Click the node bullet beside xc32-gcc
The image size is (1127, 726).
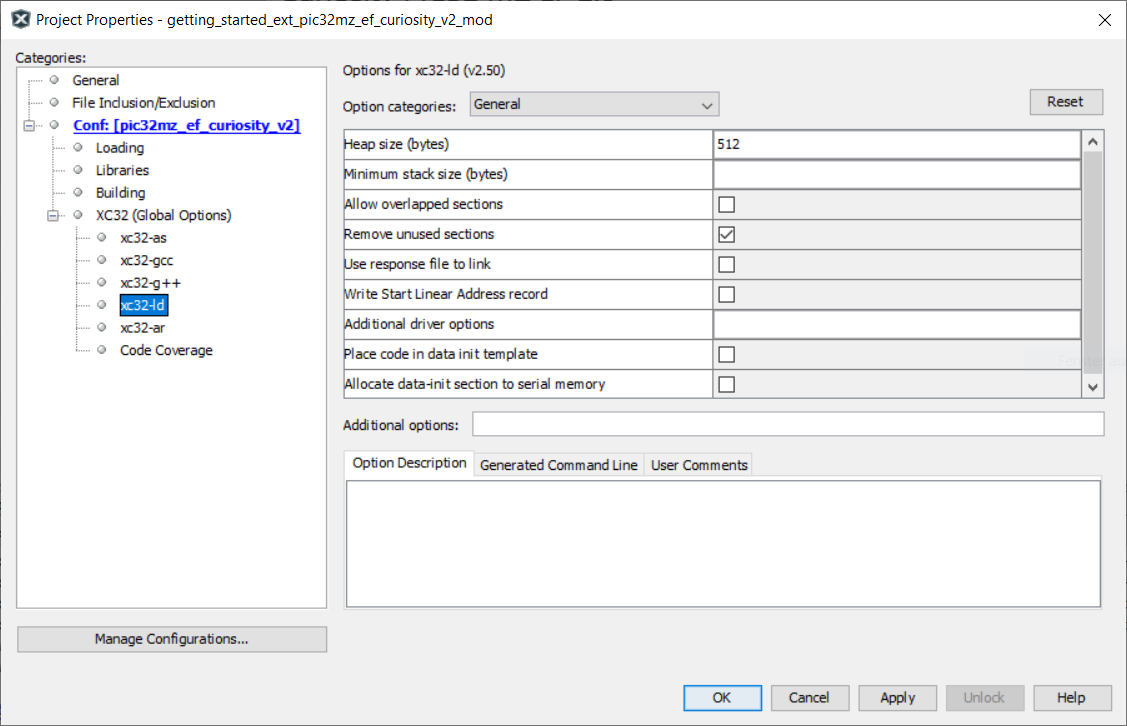pyautogui.click(x=102, y=259)
